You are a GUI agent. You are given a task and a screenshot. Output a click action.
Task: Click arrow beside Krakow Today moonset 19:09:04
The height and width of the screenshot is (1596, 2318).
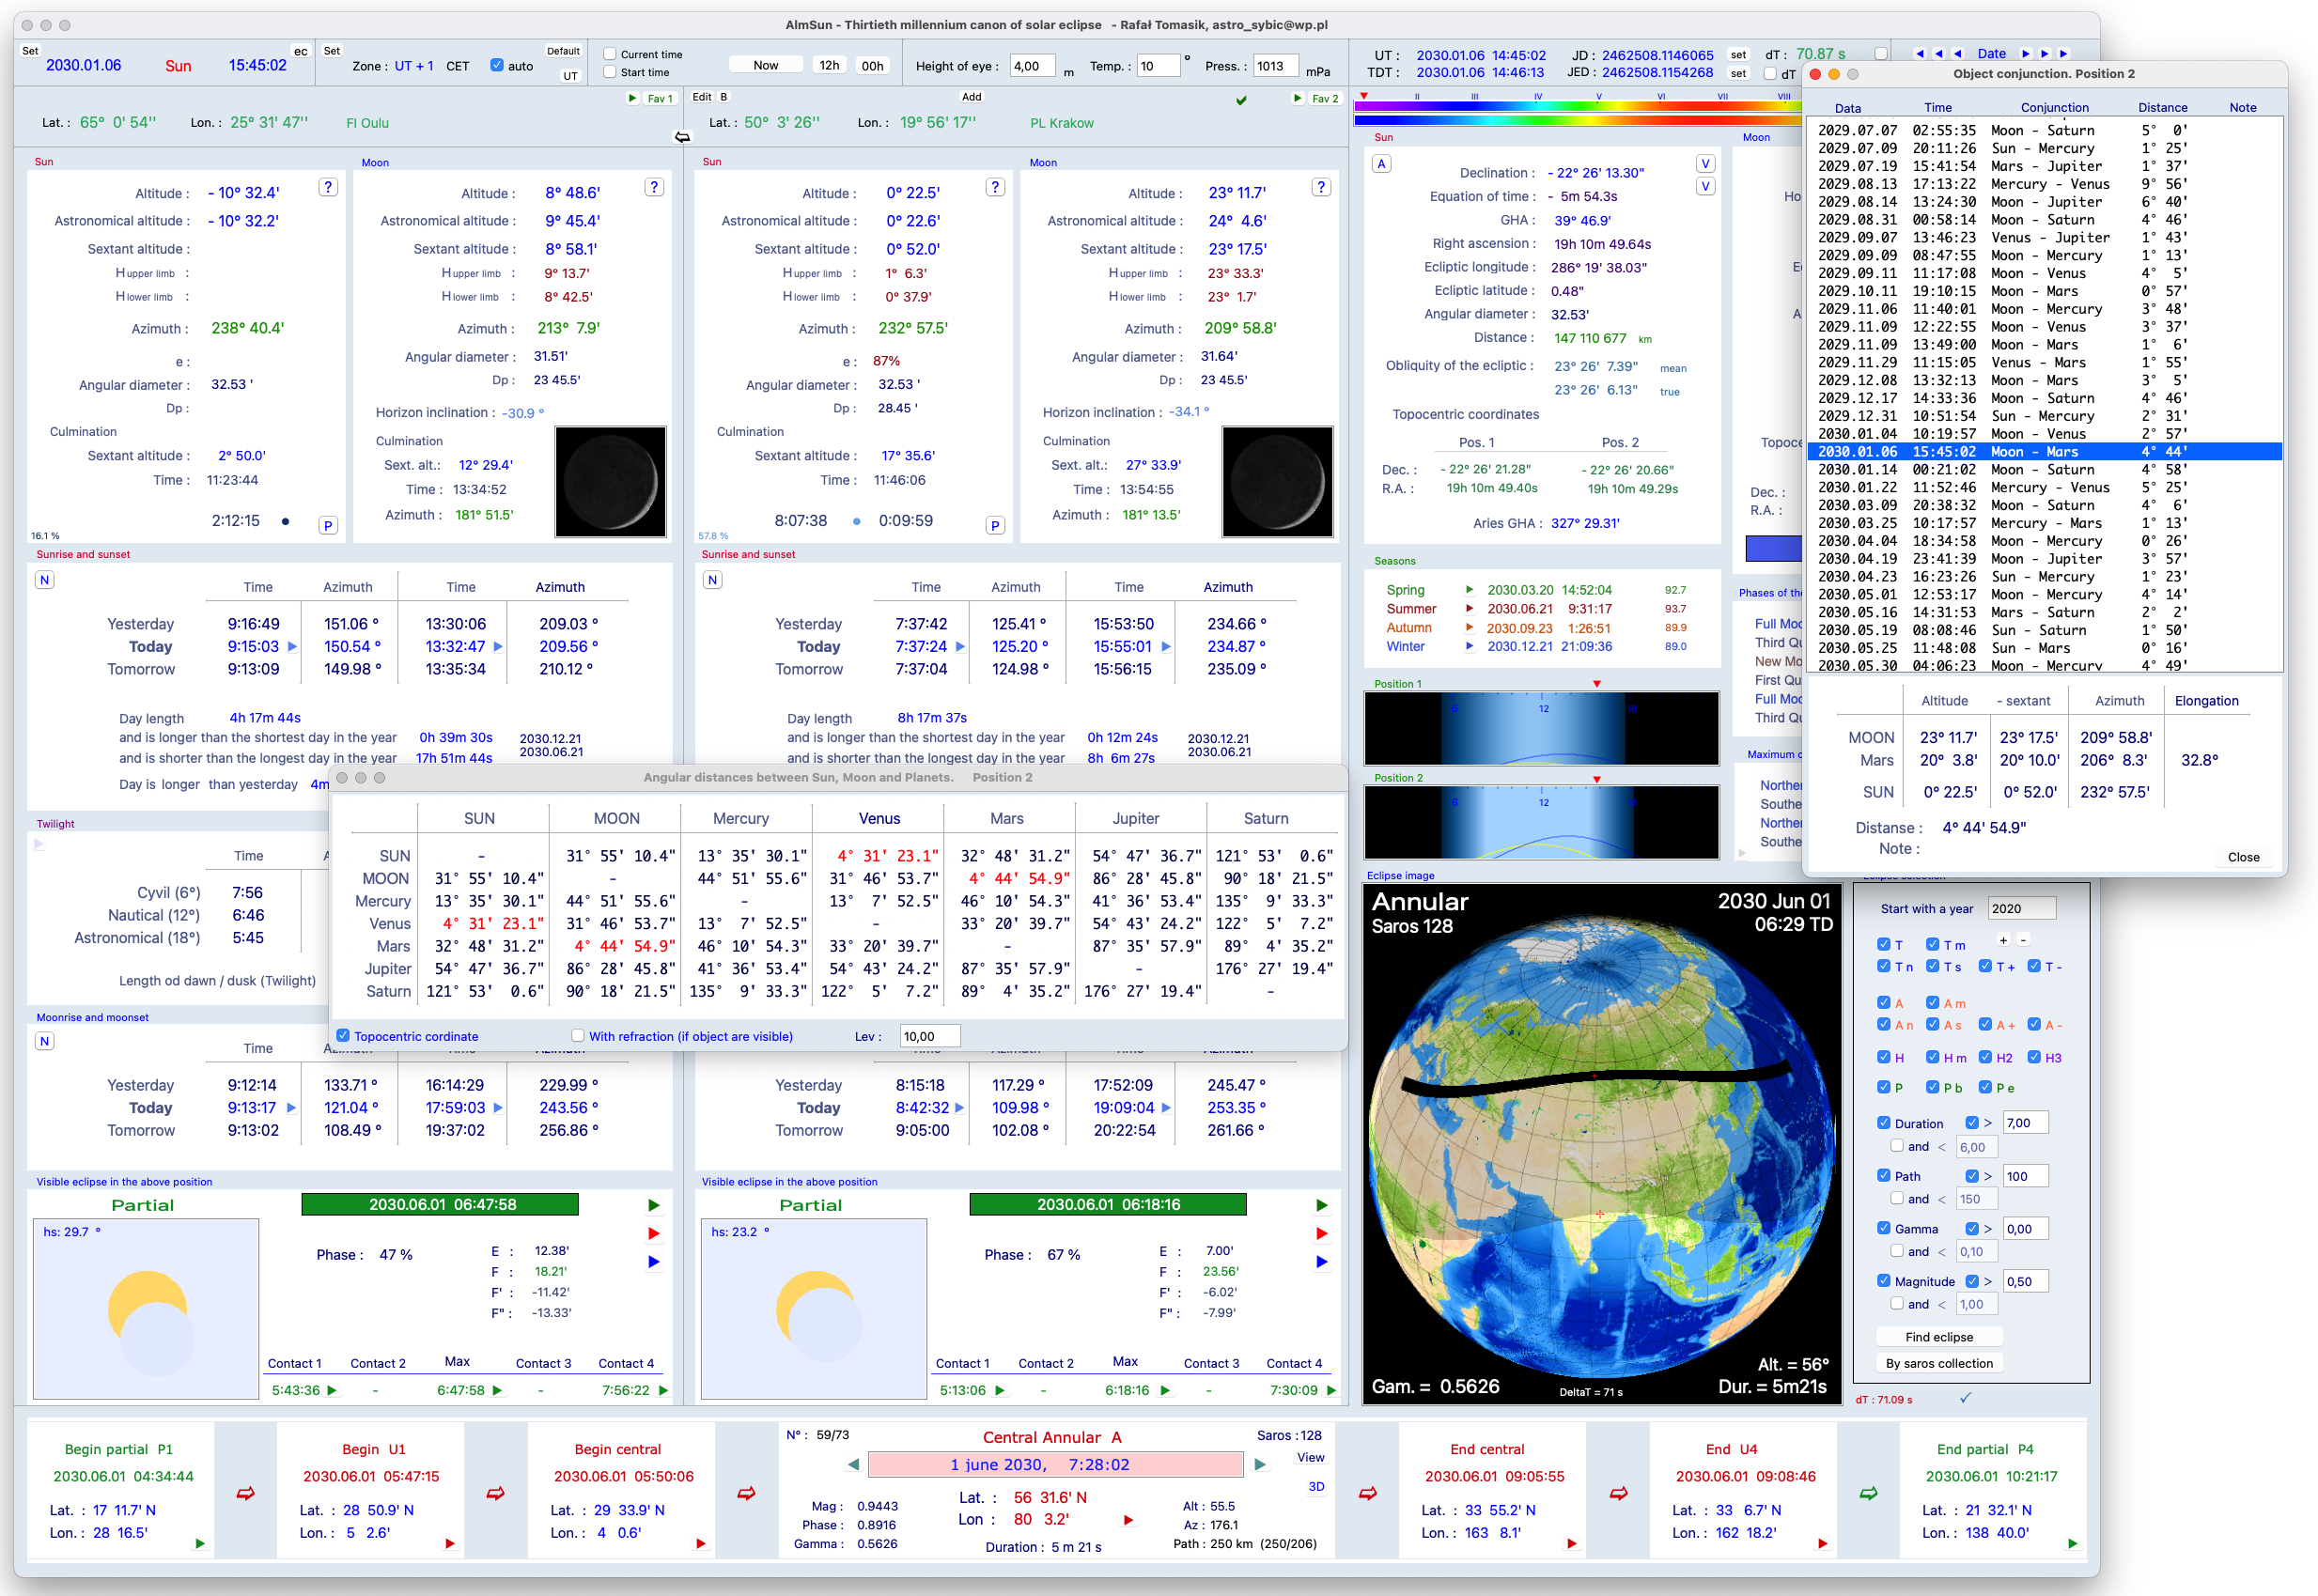[x=1166, y=1108]
